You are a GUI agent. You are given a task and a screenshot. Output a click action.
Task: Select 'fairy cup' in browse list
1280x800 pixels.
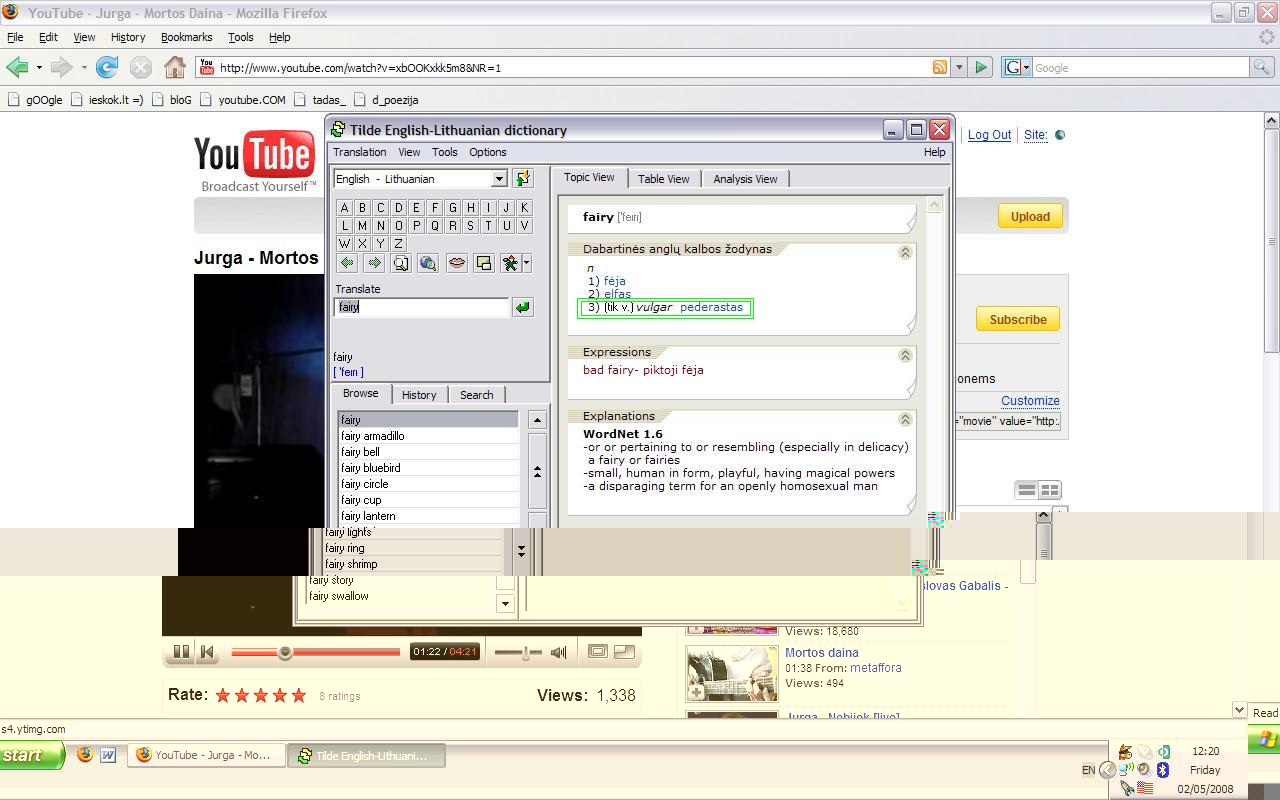[x=428, y=500]
